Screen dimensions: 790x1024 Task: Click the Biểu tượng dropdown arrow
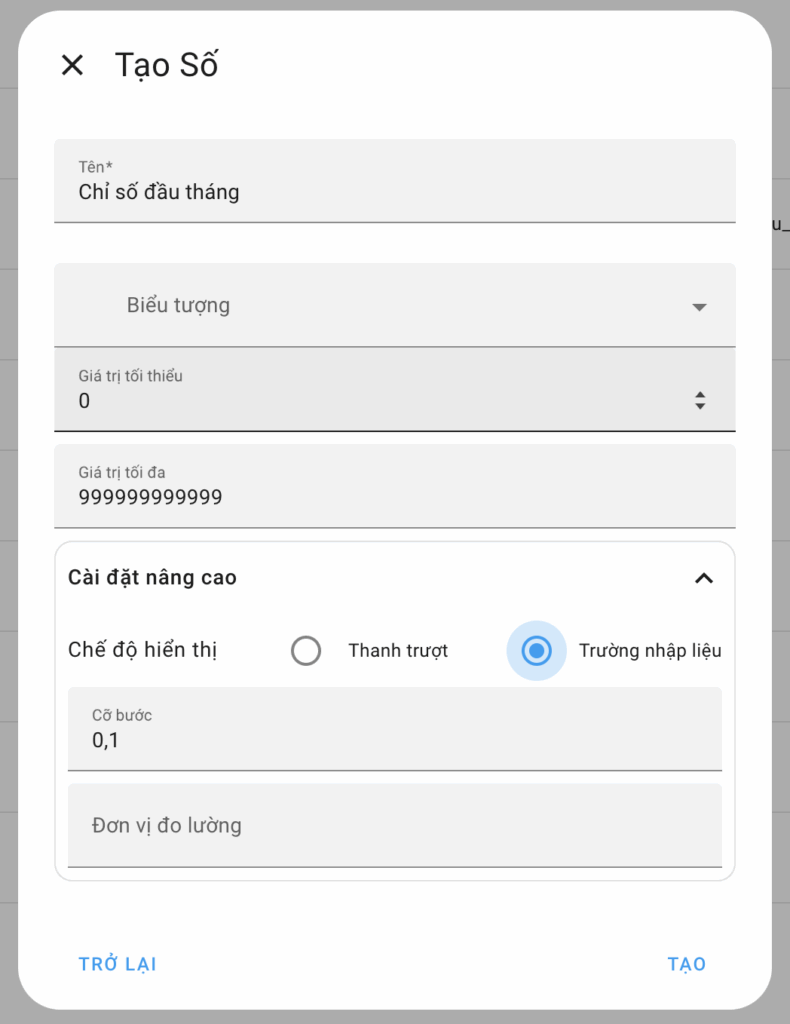[699, 307]
